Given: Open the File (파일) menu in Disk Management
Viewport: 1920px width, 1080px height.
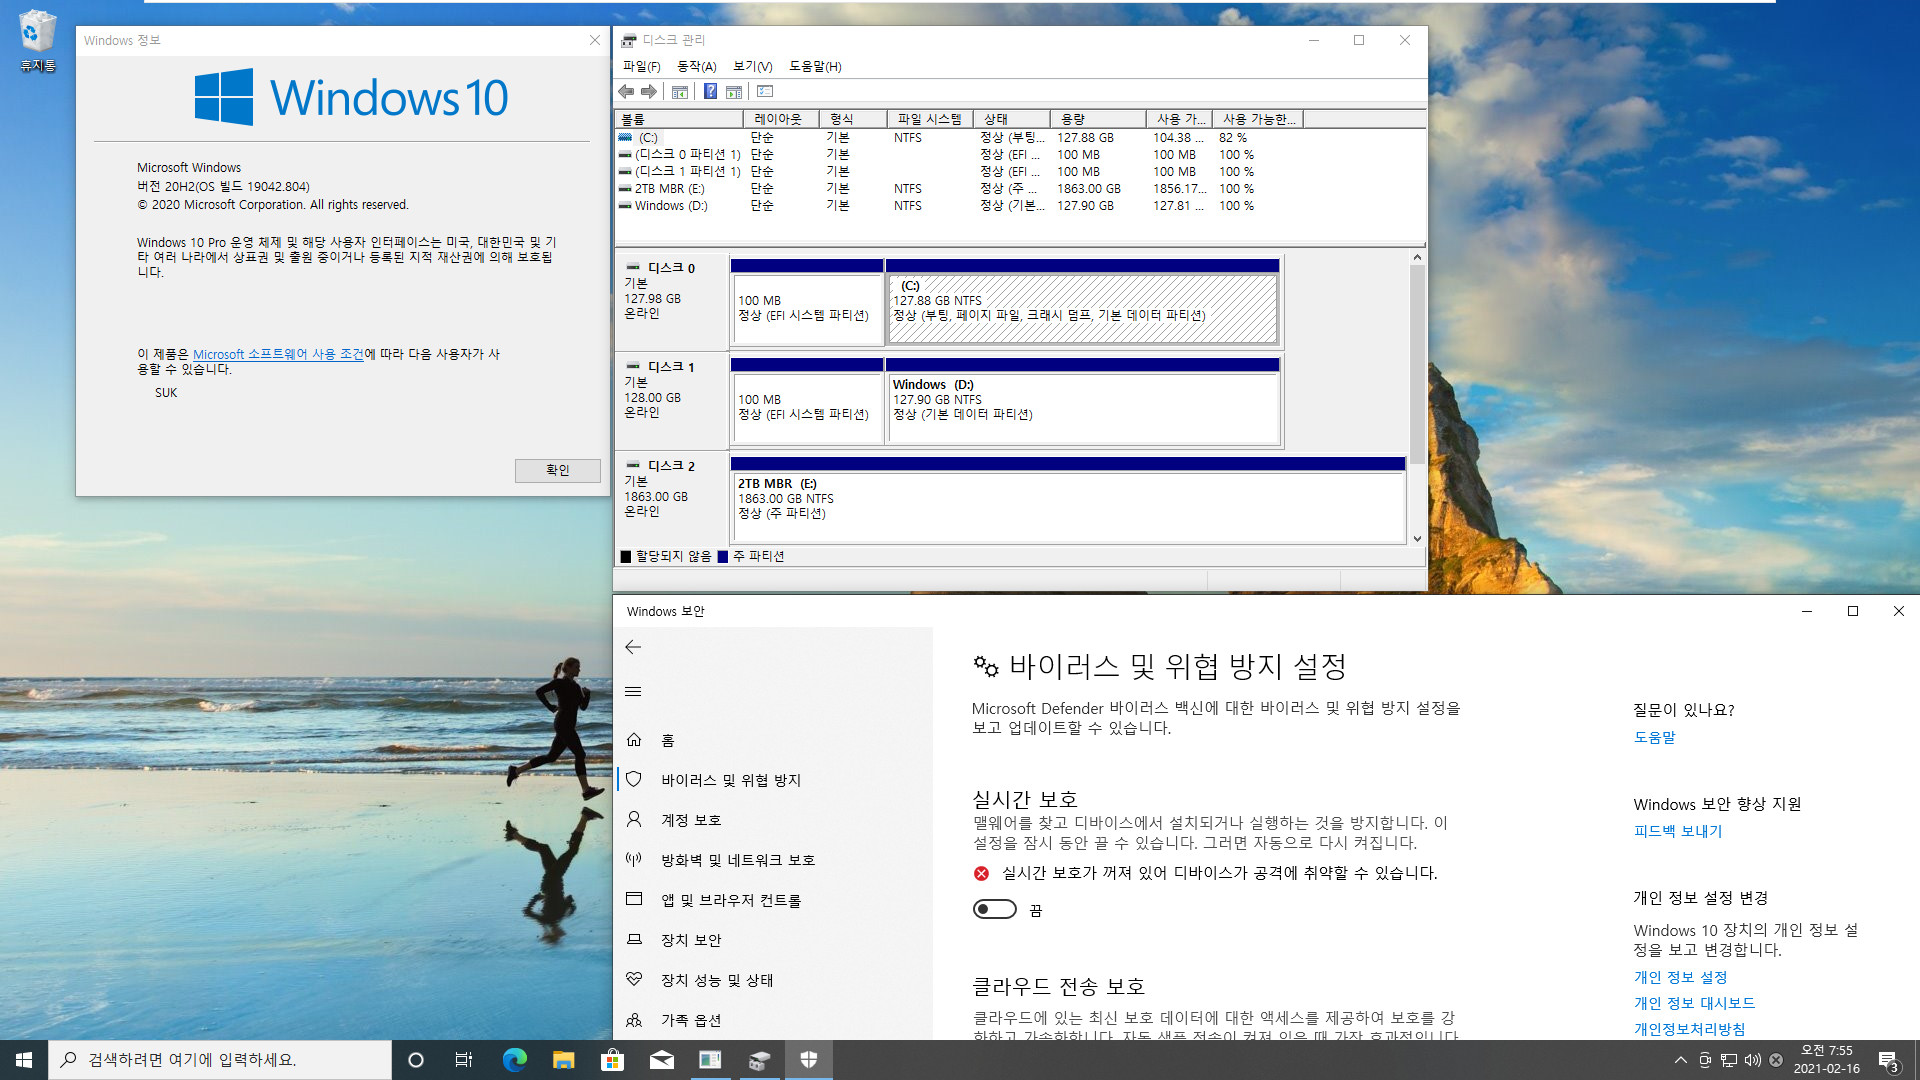Looking at the screenshot, I should click(x=641, y=66).
